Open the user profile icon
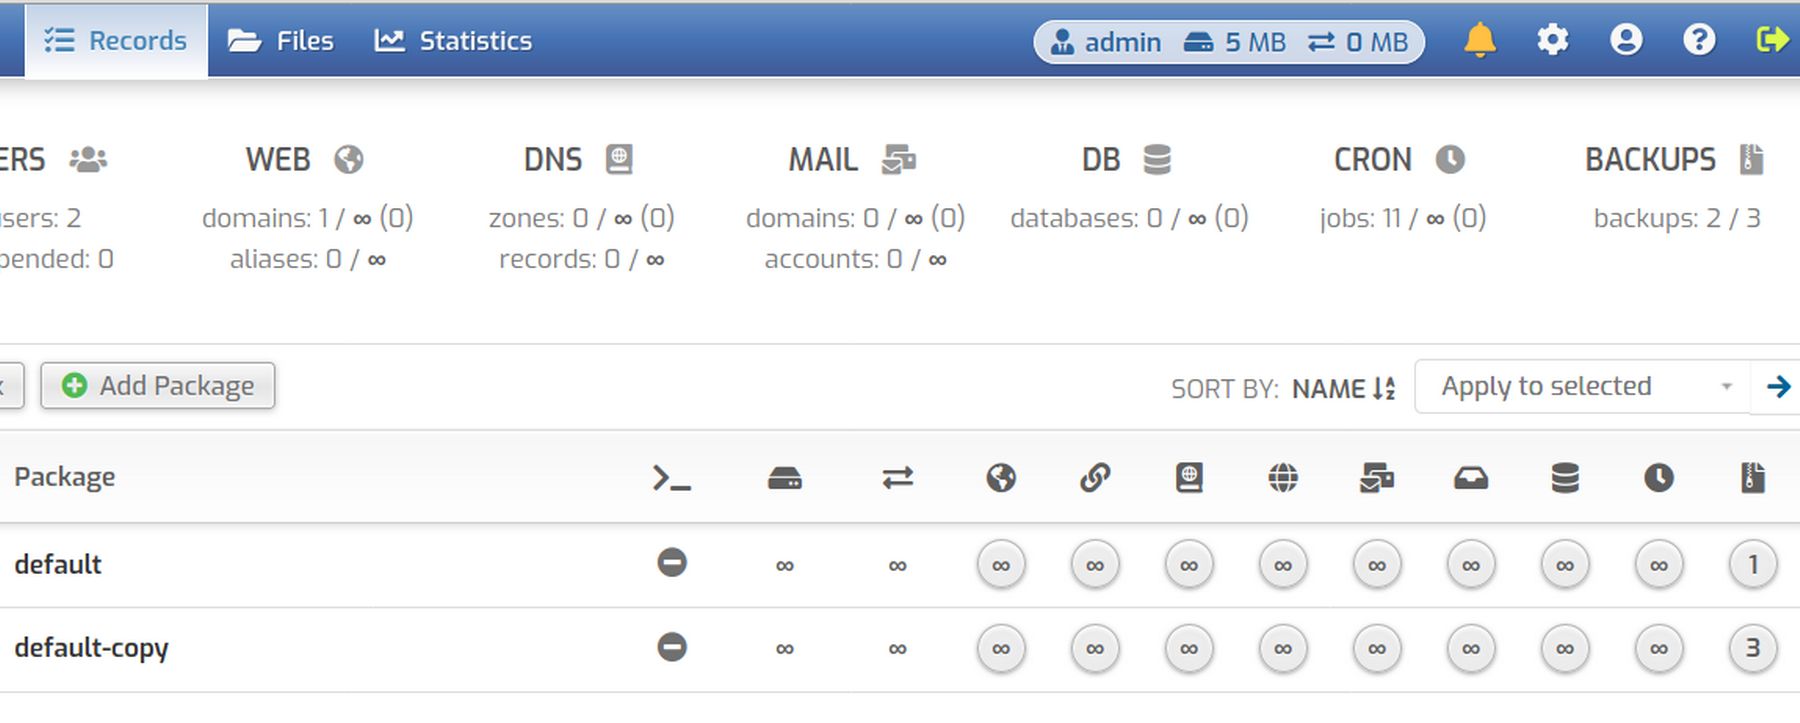Screen dimensions: 1800x723 (1626, 40)
